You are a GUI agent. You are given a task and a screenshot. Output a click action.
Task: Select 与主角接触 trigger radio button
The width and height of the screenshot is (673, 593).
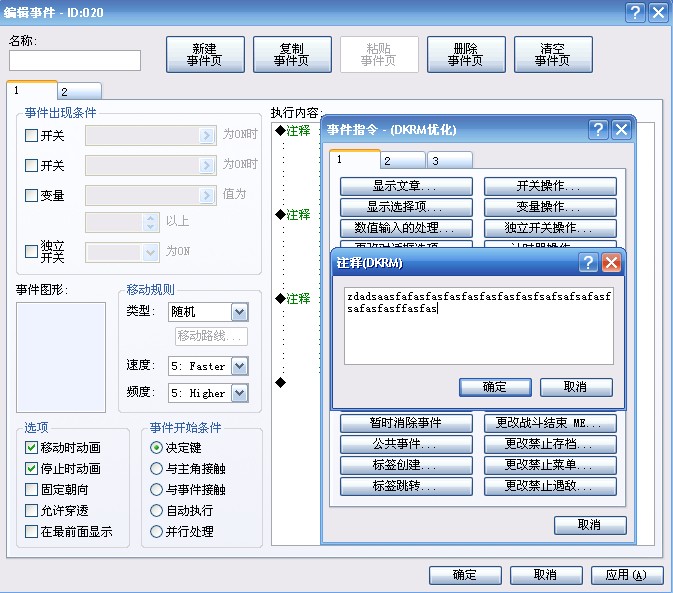point(156,468)
